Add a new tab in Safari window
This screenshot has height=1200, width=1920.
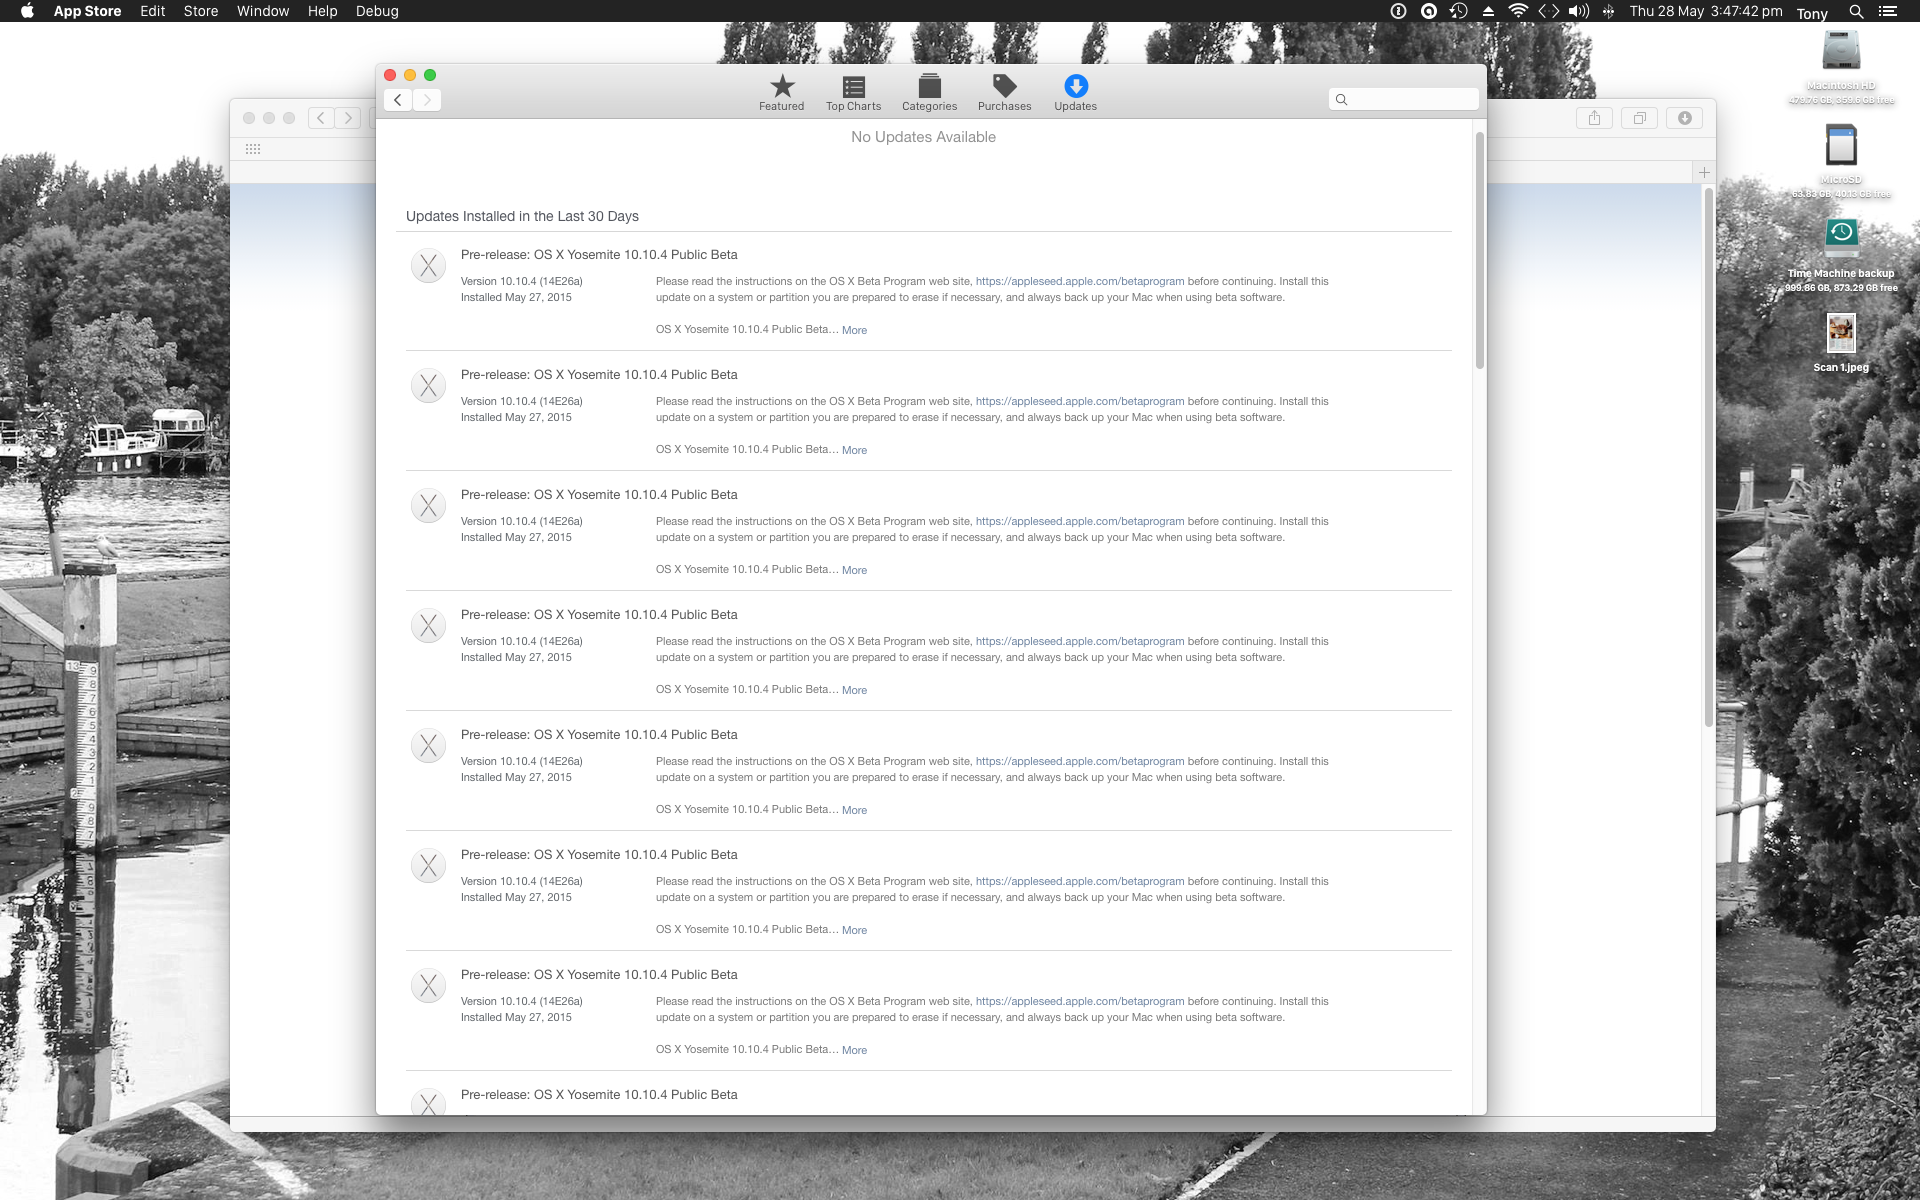coord(1704,172)
